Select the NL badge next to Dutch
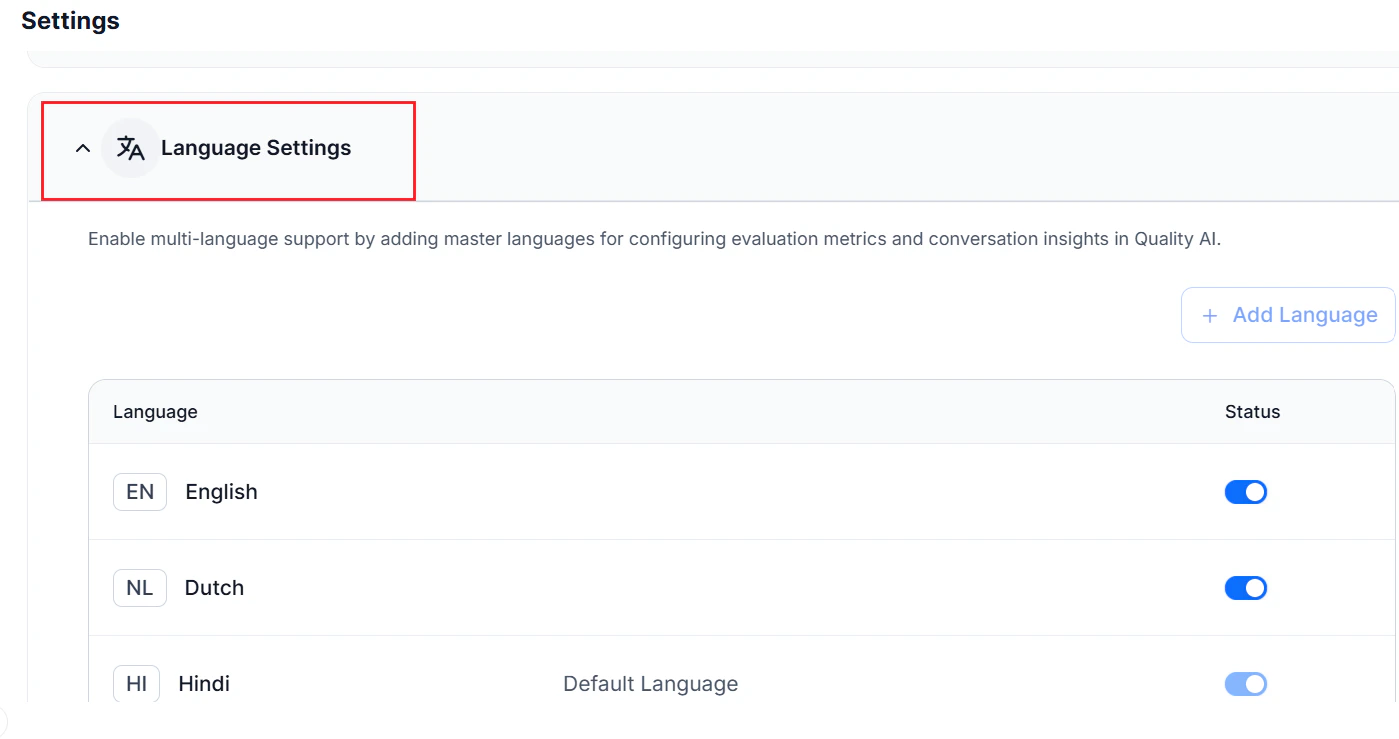The width and height of the screenshot is (1399, 739). 139,587
